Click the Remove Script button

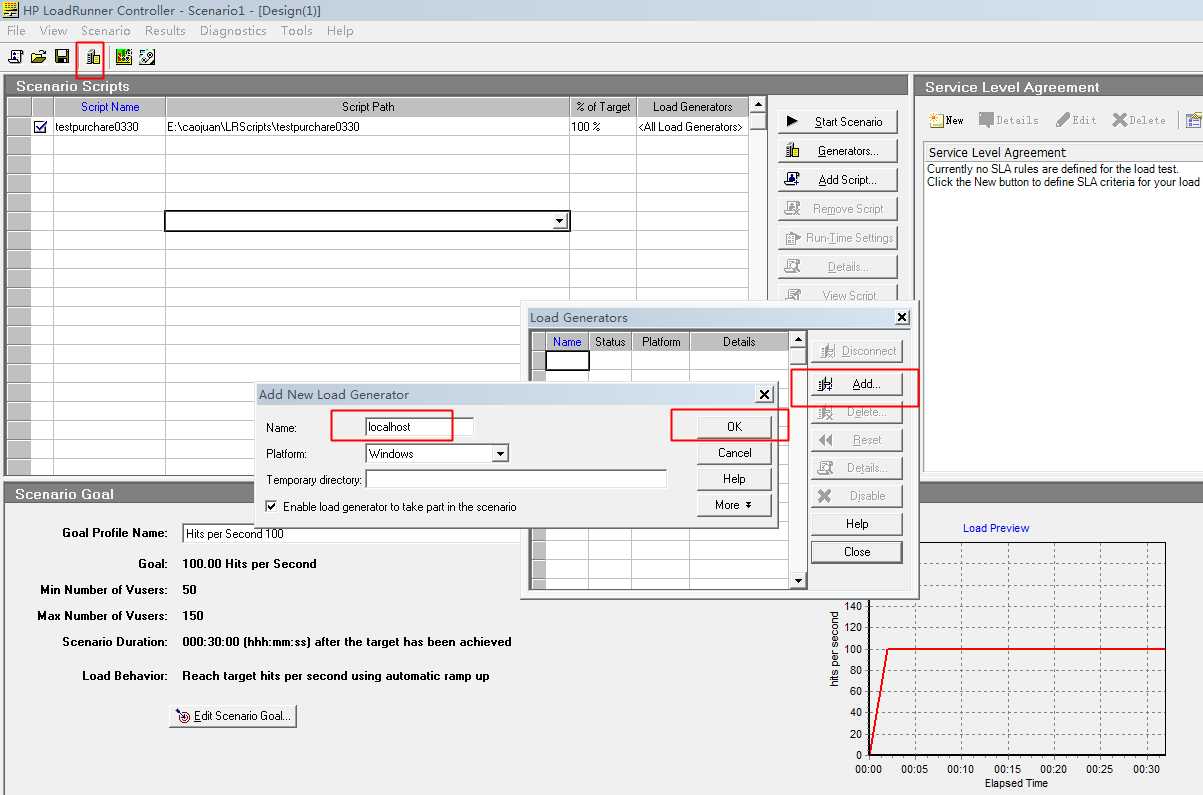pyautogui.click(x=838, y=209)
